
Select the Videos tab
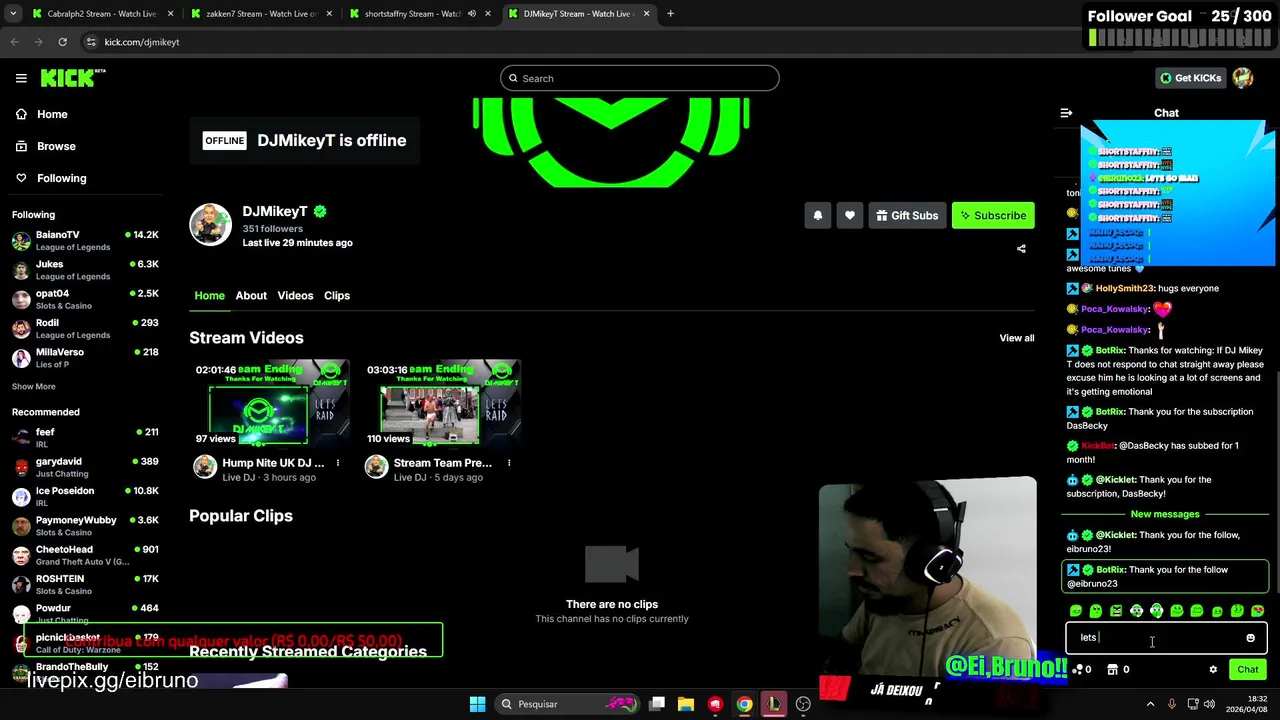(x=295, y=295)
